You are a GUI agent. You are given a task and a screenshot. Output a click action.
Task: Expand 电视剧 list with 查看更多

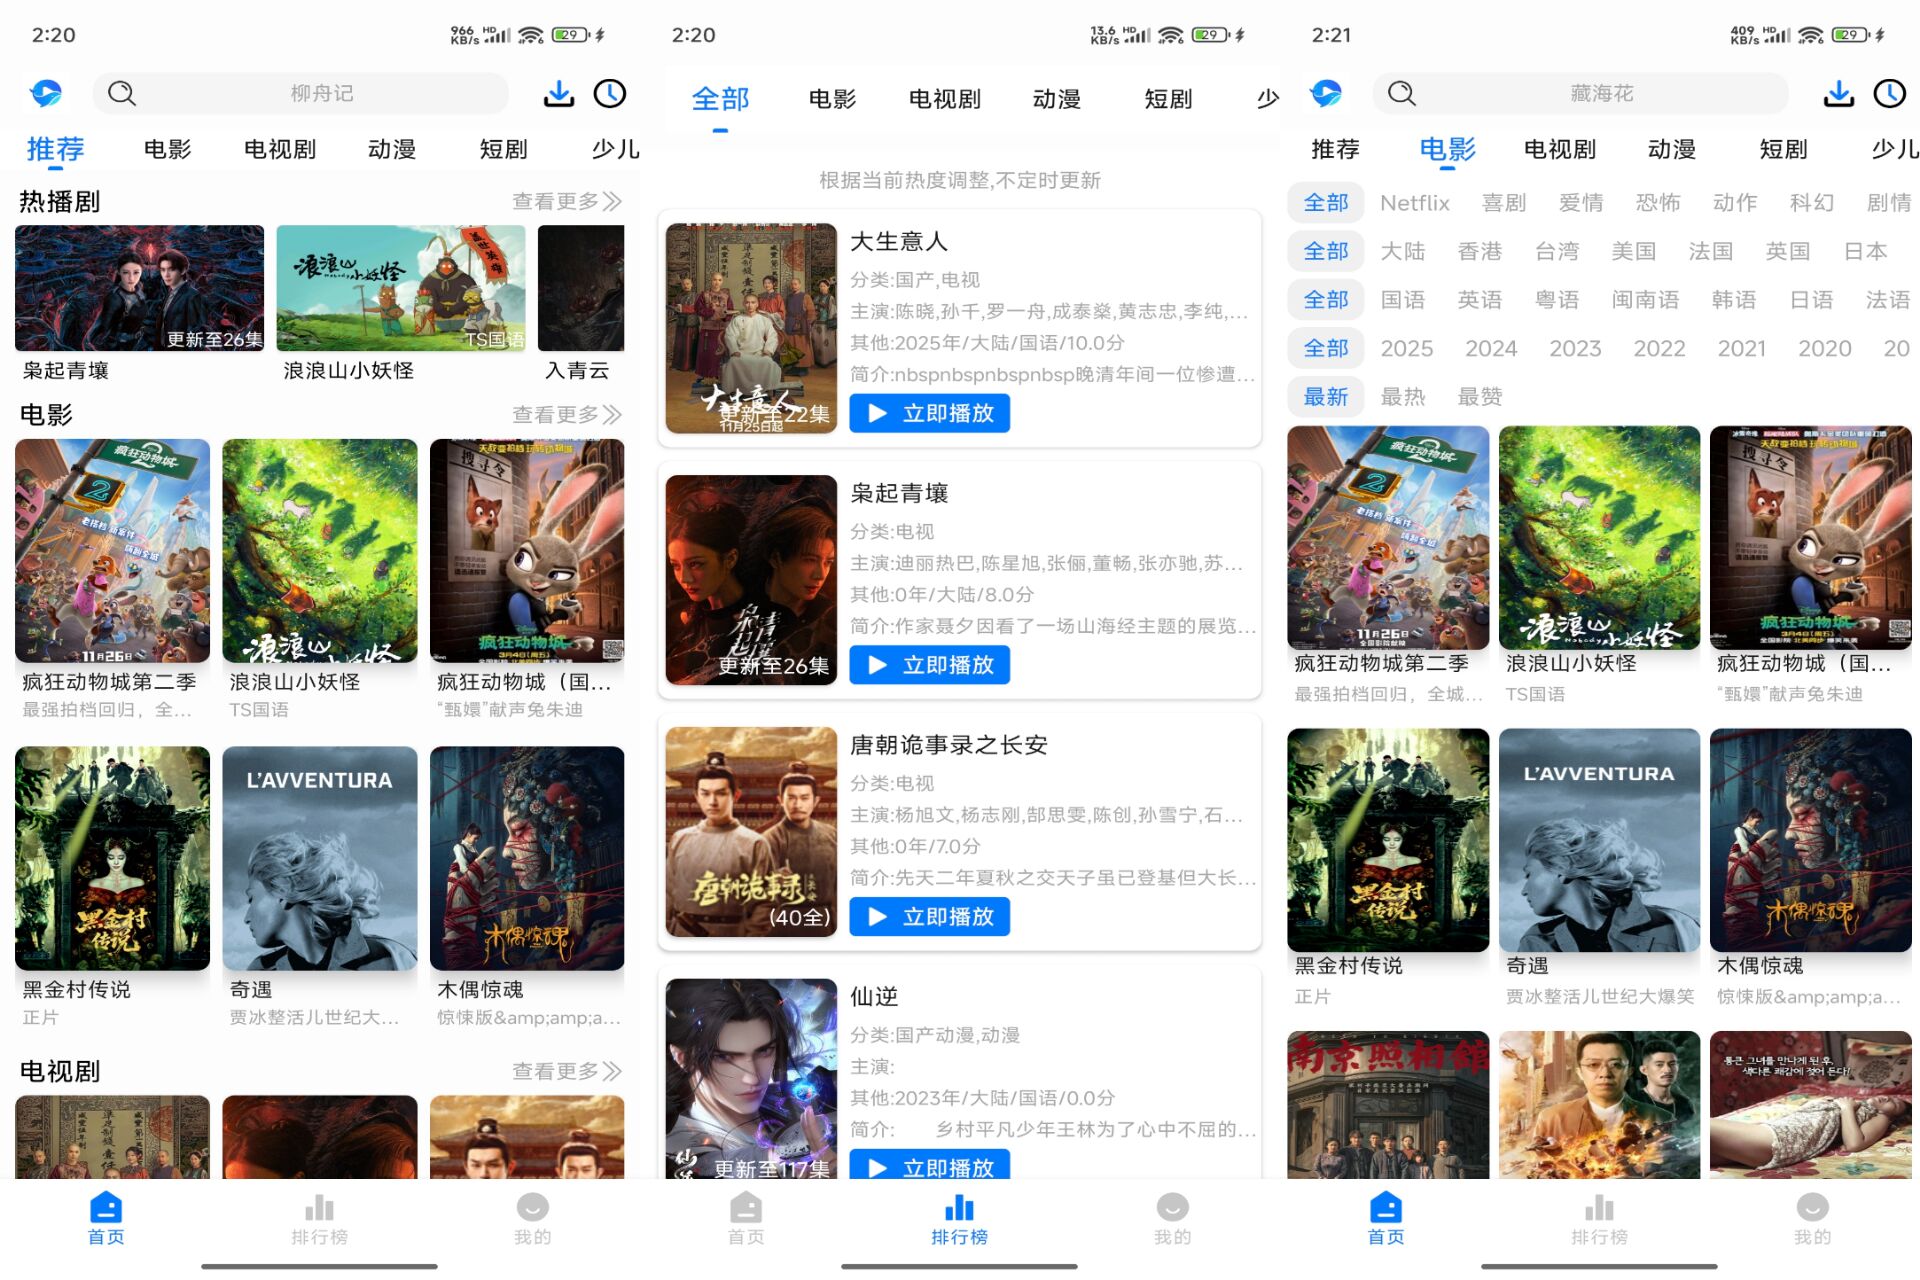(563, 1070)
